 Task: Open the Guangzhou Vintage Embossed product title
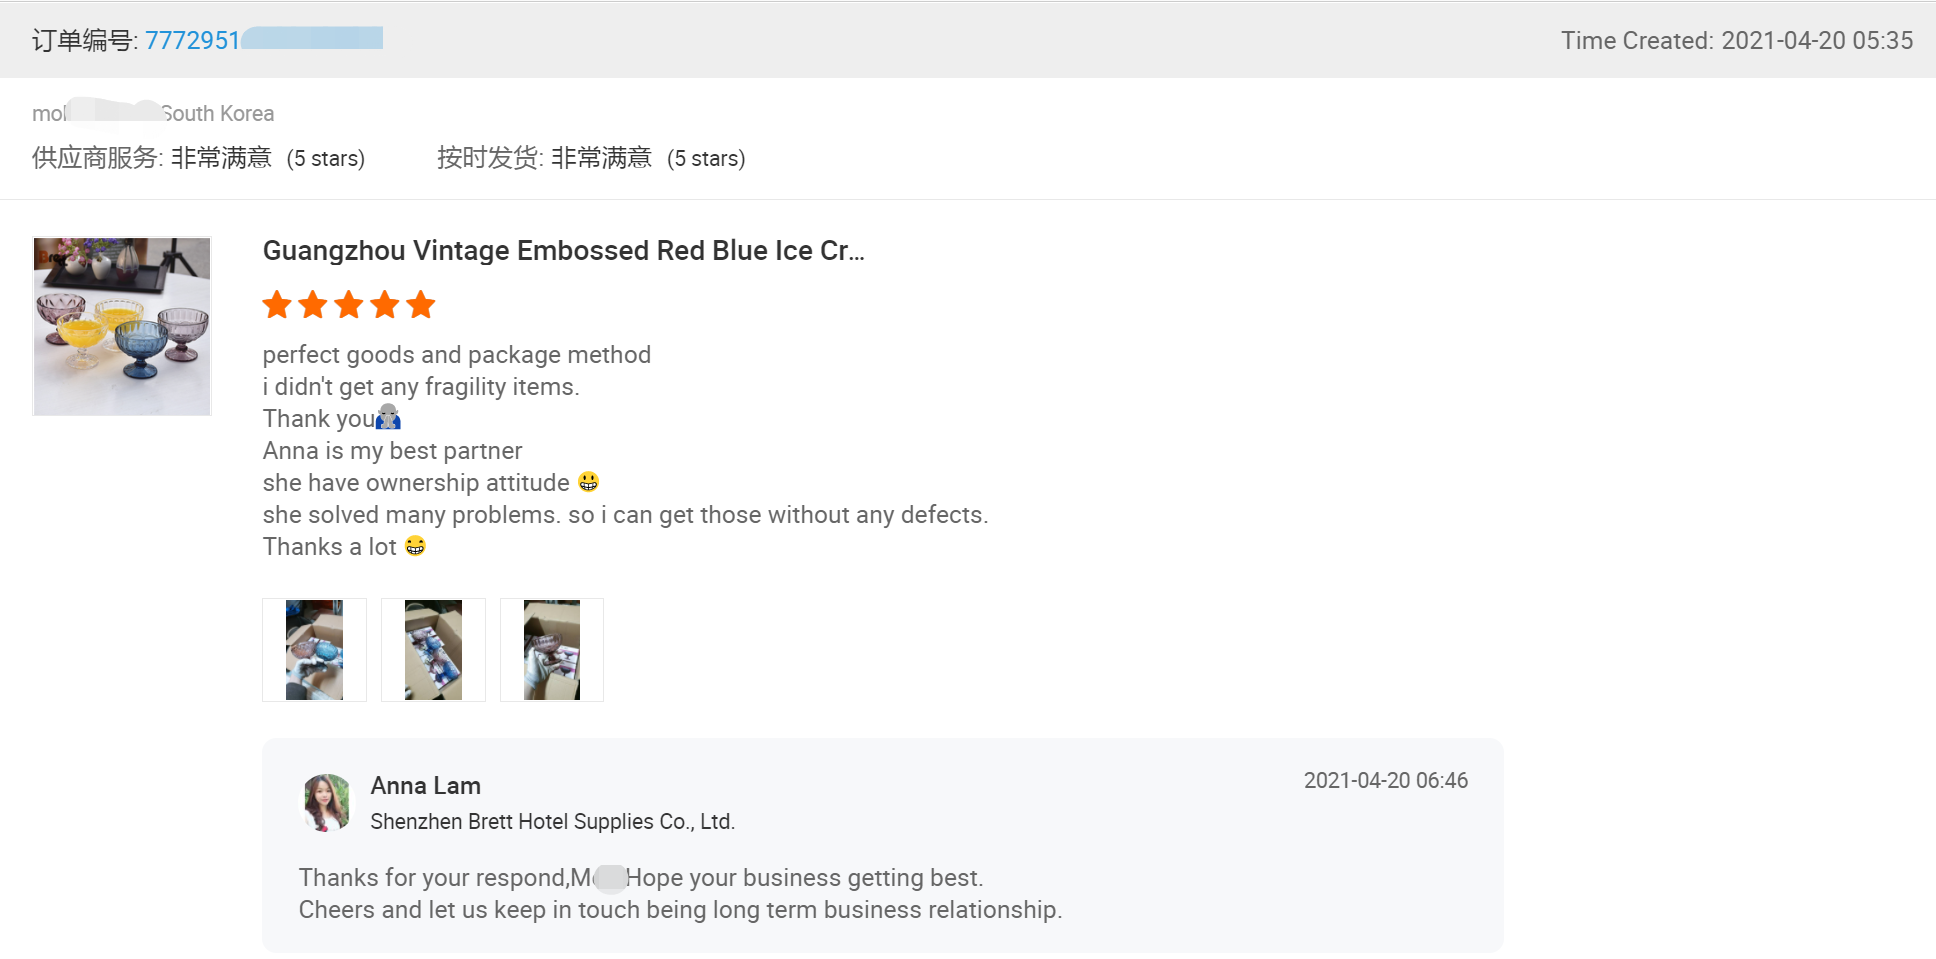click(x=563, y=251)
